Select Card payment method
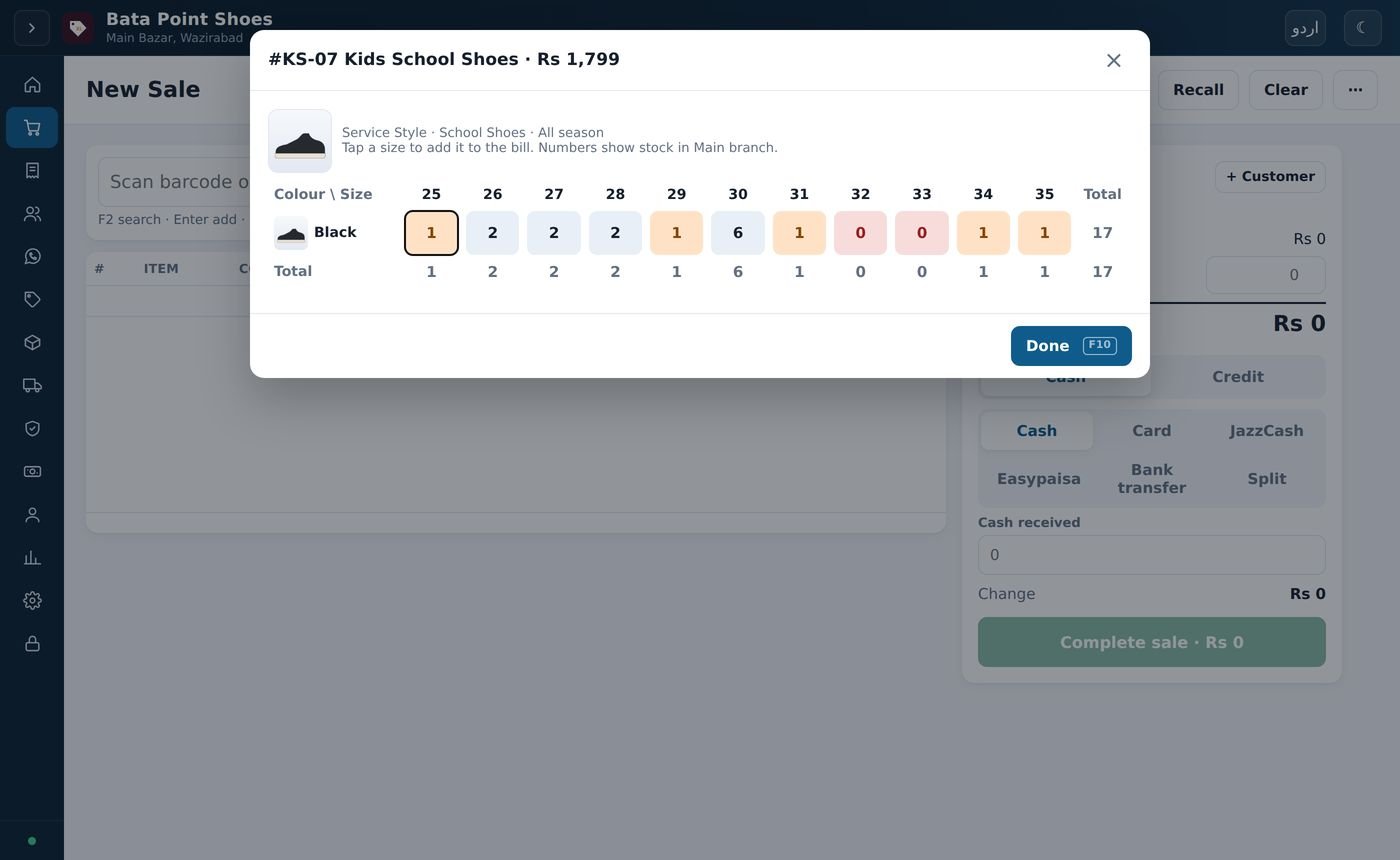The height and width of the screenshot is (860, 1400). tap(1151, 431)
